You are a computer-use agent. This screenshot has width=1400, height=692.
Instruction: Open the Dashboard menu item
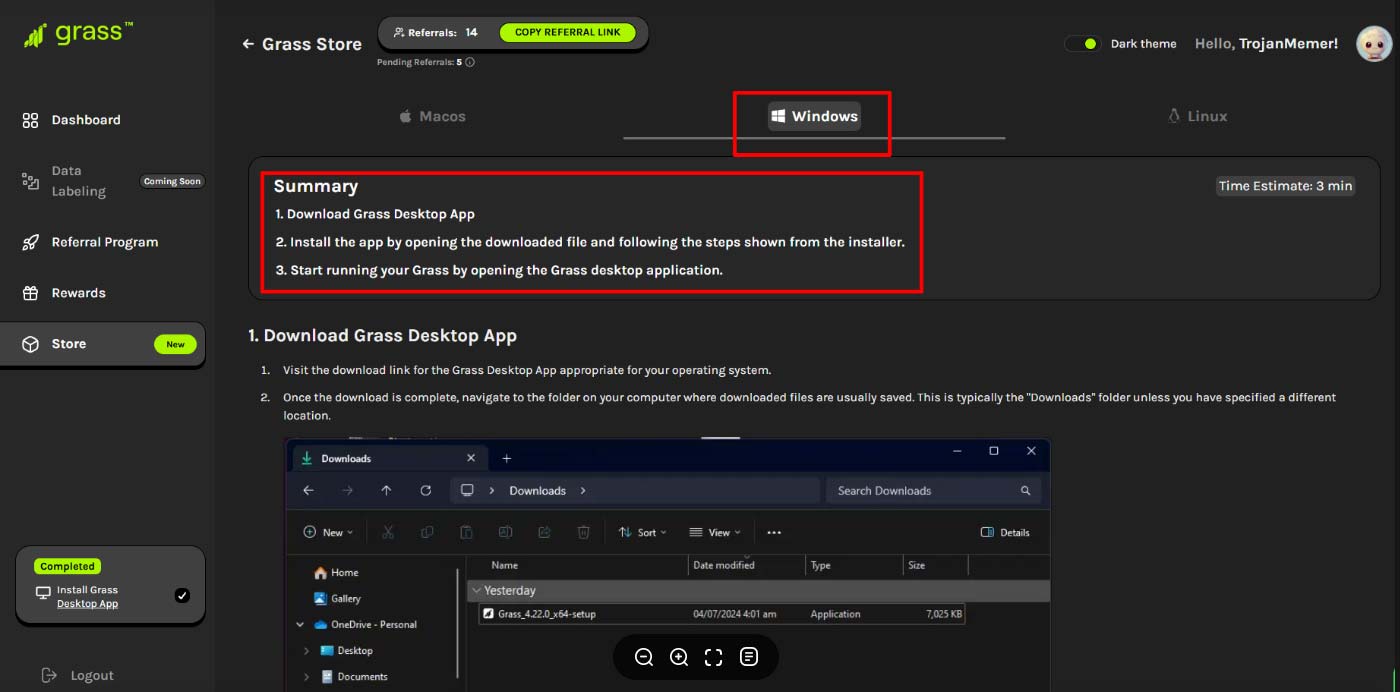(x=86, y=120)
